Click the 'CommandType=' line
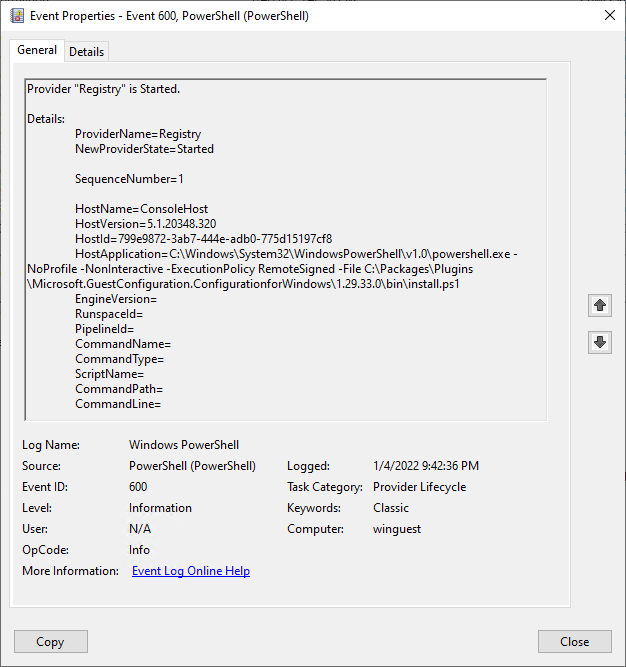Screen dimensions: 626x667 [119, 359]
